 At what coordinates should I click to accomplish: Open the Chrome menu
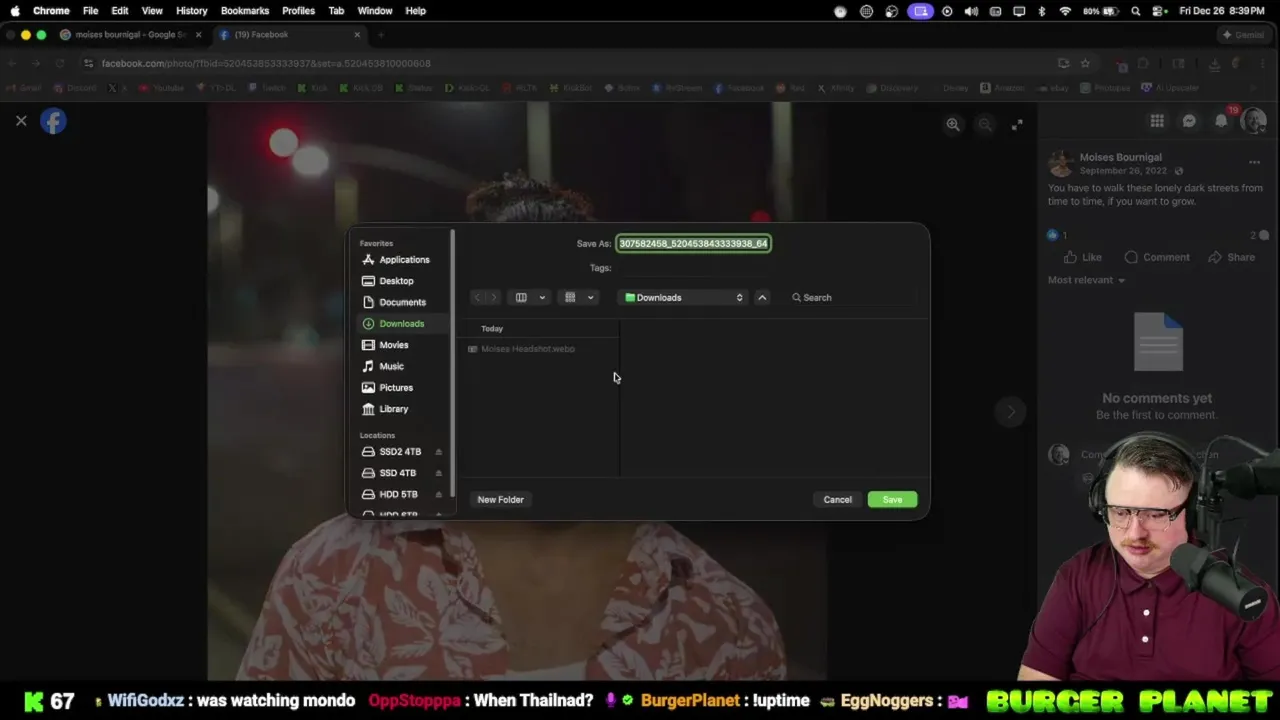pos(51,11)
